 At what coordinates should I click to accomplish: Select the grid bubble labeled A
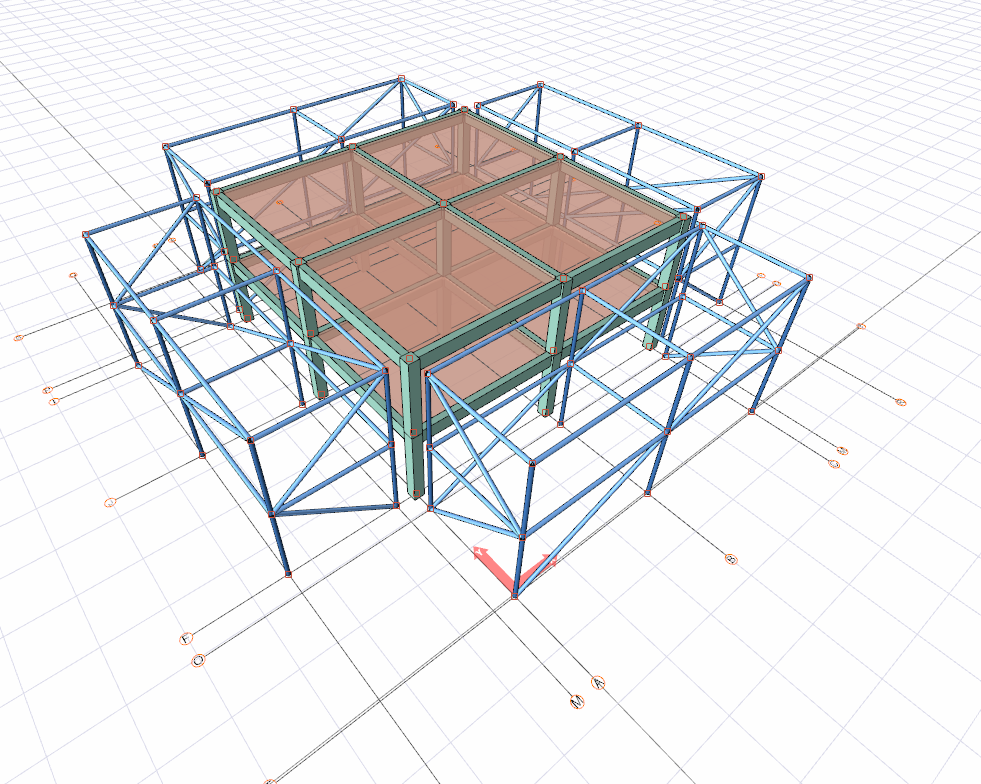coord(598,683)
